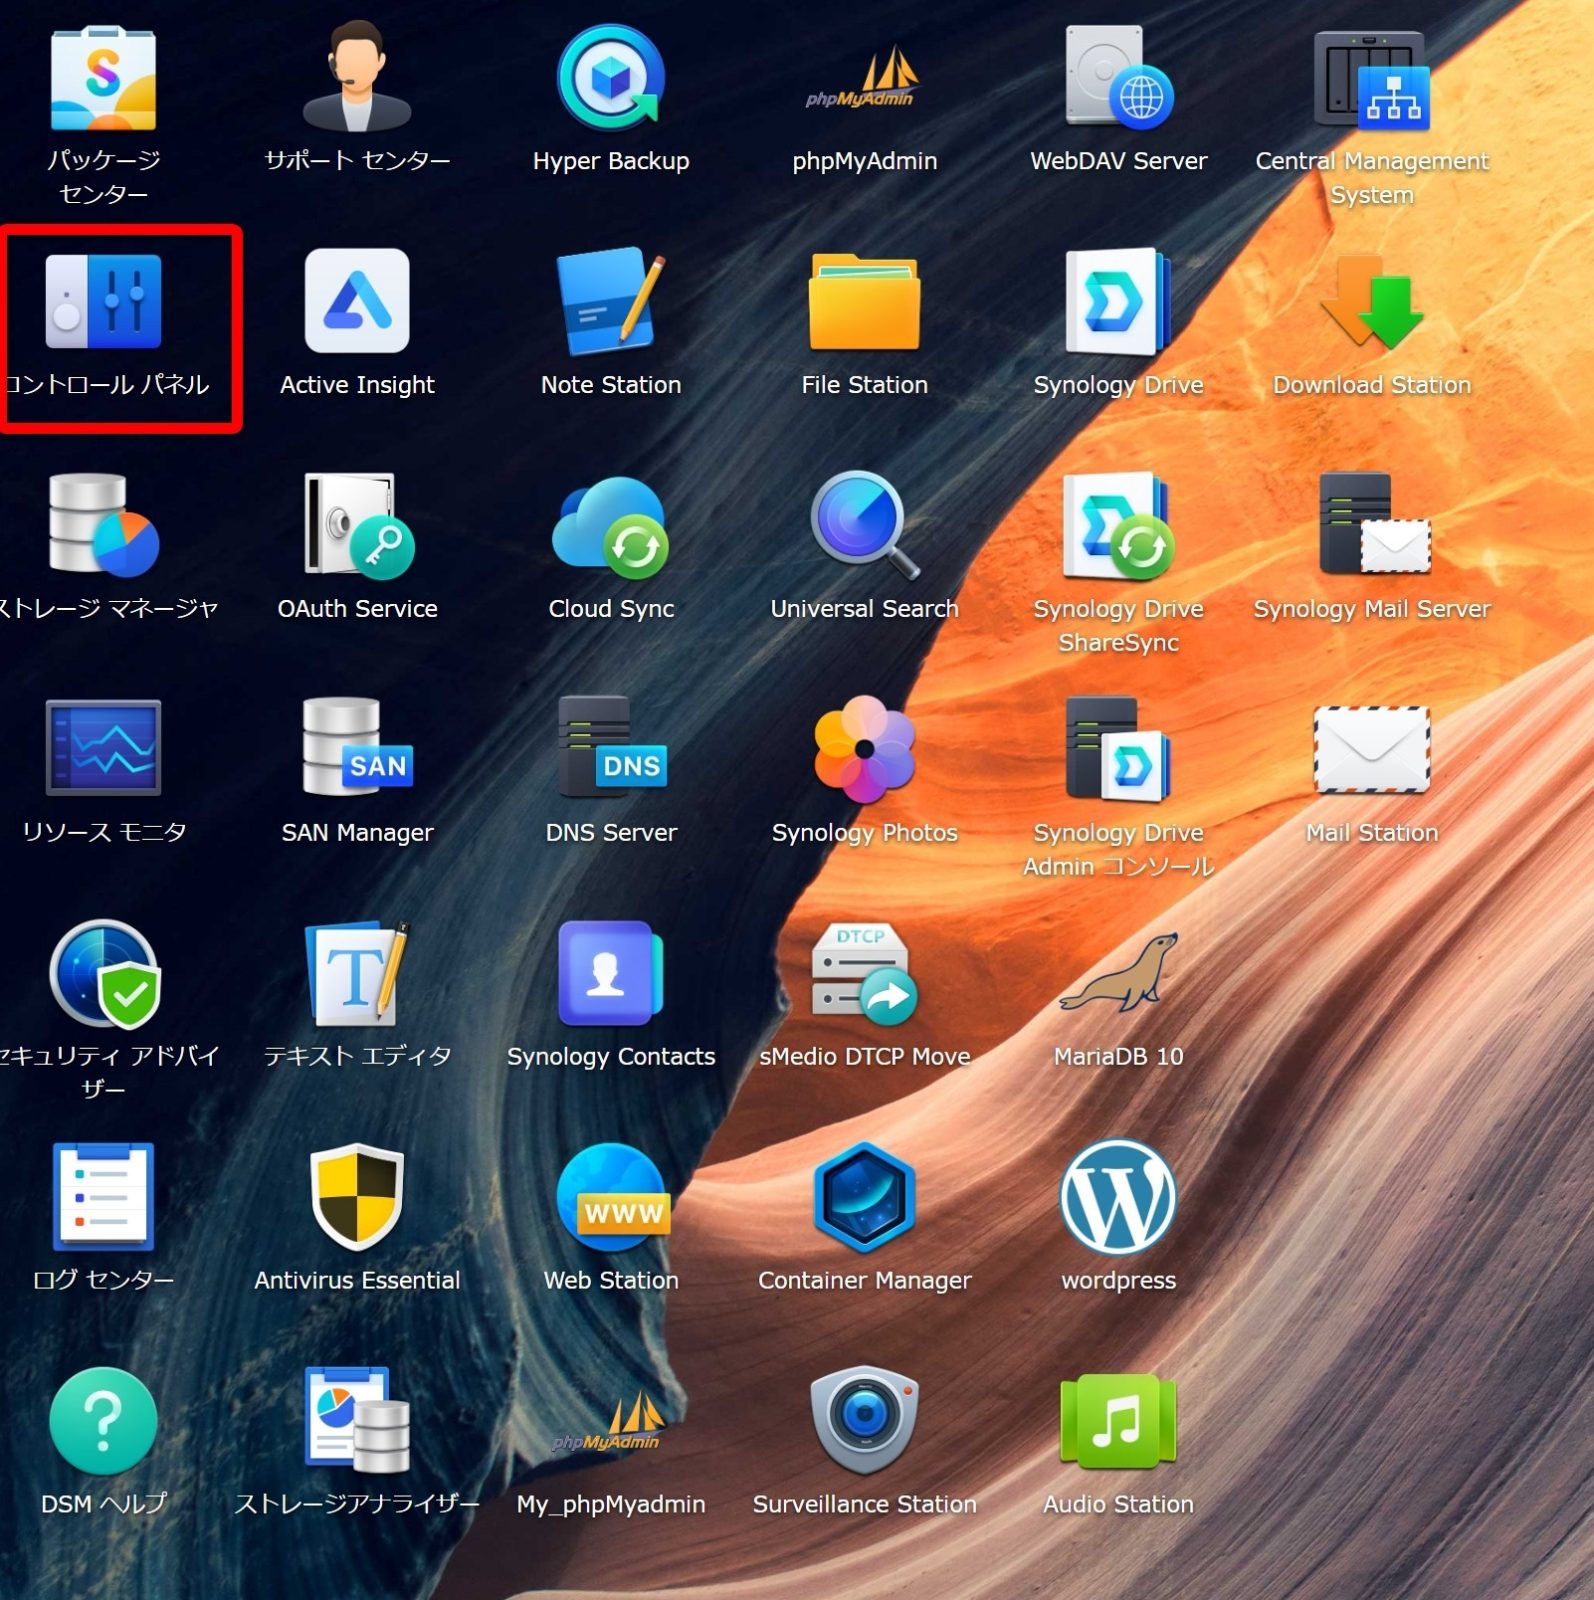Launch the SAN Manager app

pos(357,750)
